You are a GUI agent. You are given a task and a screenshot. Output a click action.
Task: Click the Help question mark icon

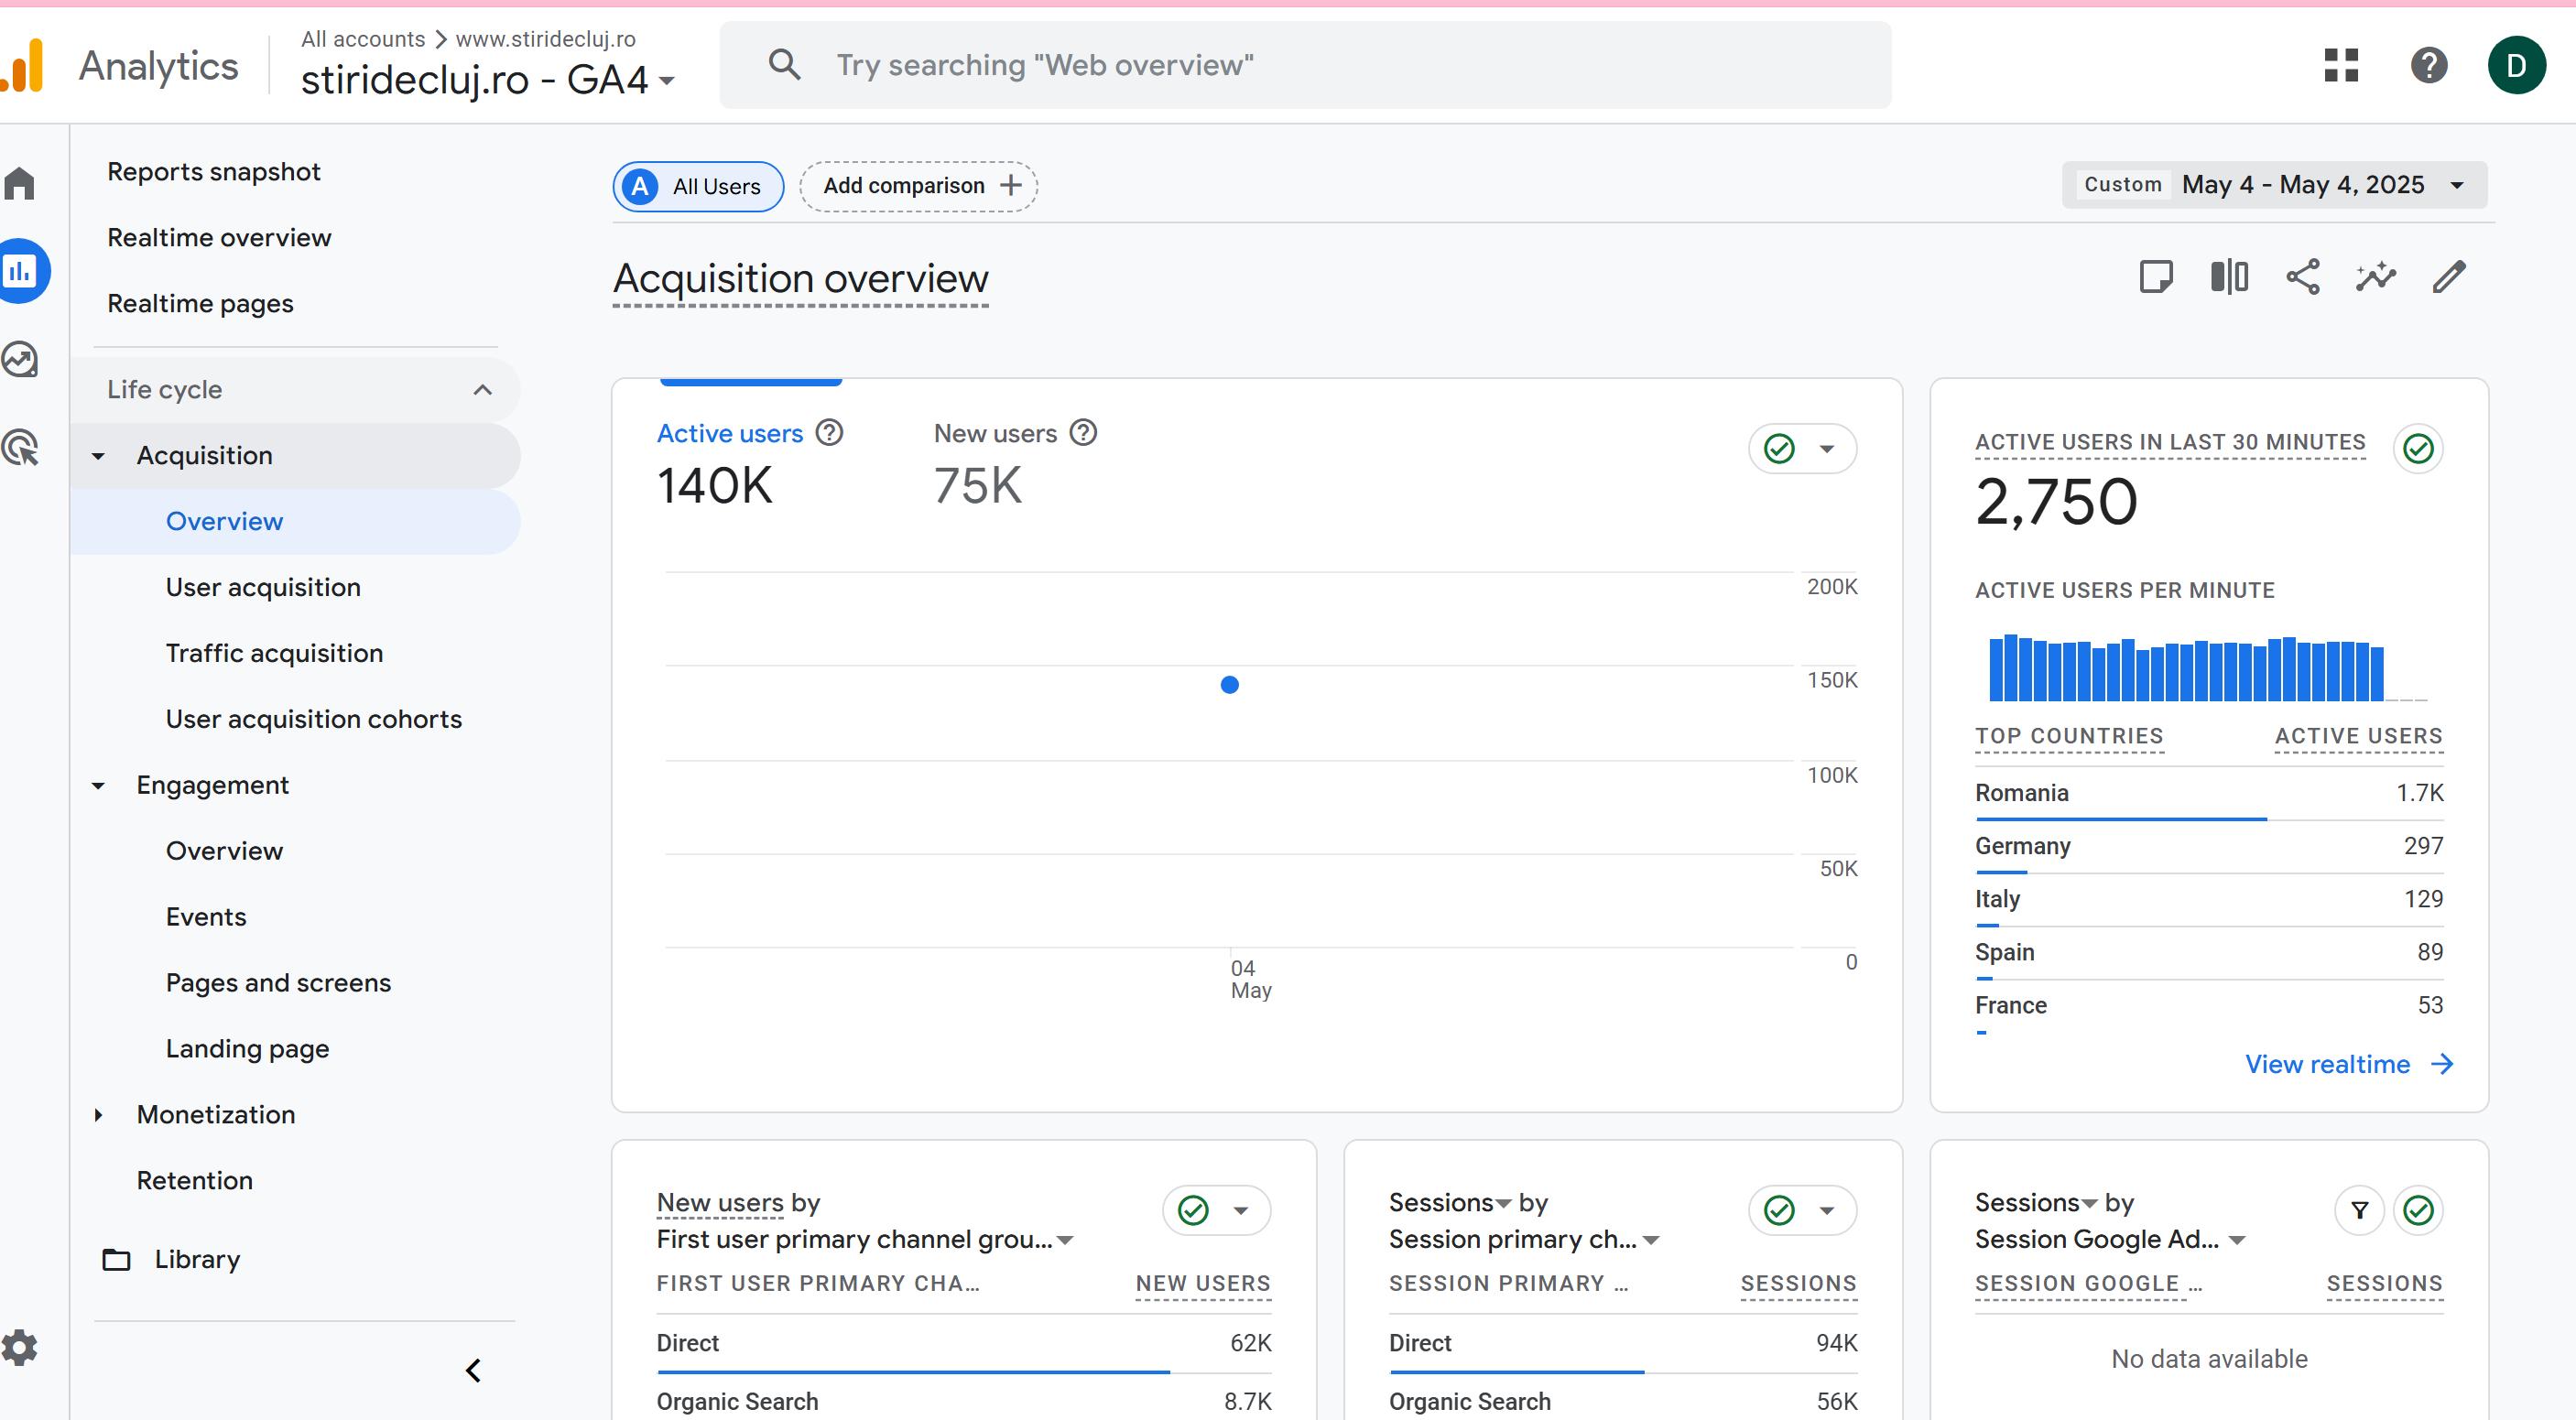[2428, 66]
